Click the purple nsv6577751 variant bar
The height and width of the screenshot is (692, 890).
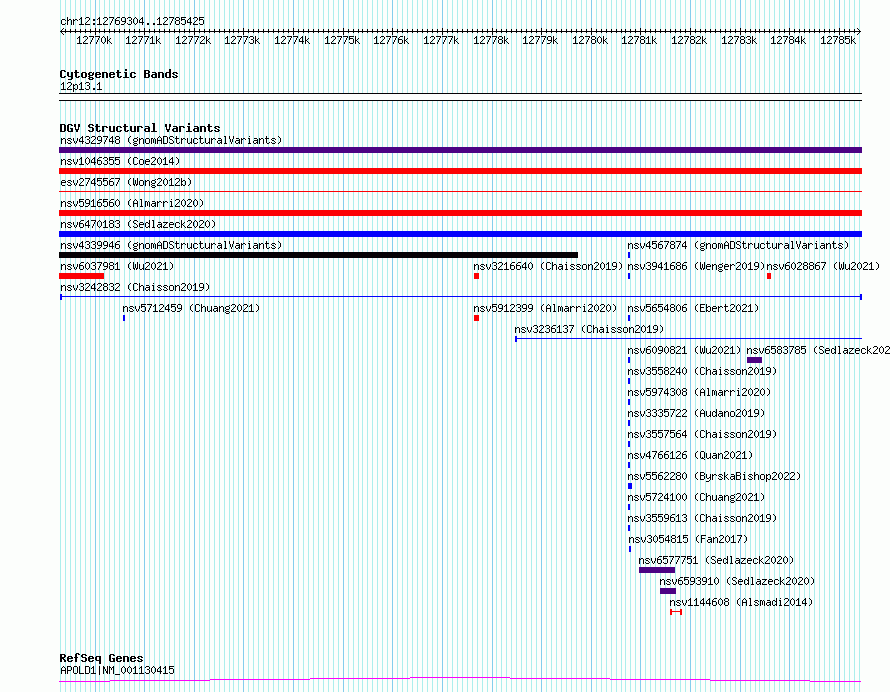[x=657, y=570]
